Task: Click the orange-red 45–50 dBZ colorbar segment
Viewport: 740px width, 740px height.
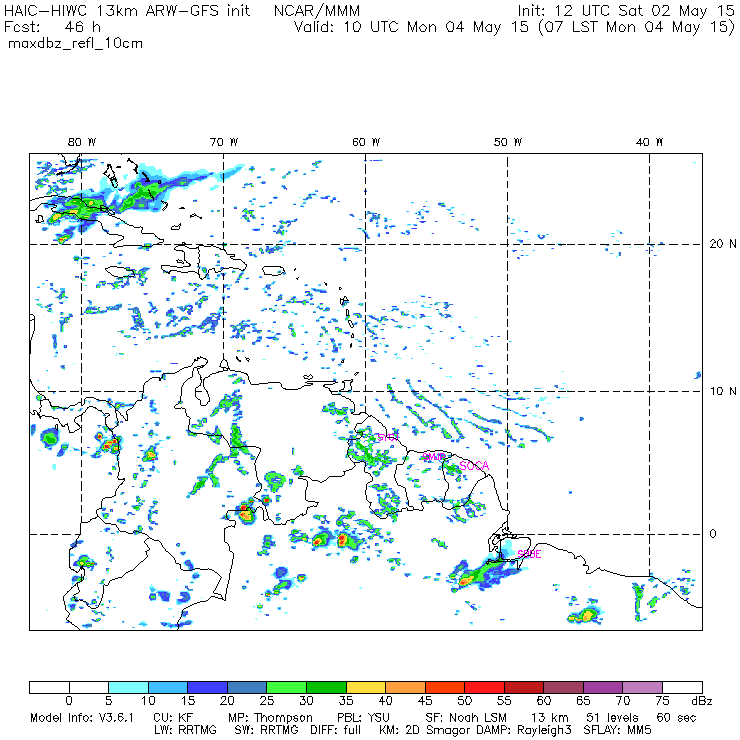Action: tap(445, 687)
